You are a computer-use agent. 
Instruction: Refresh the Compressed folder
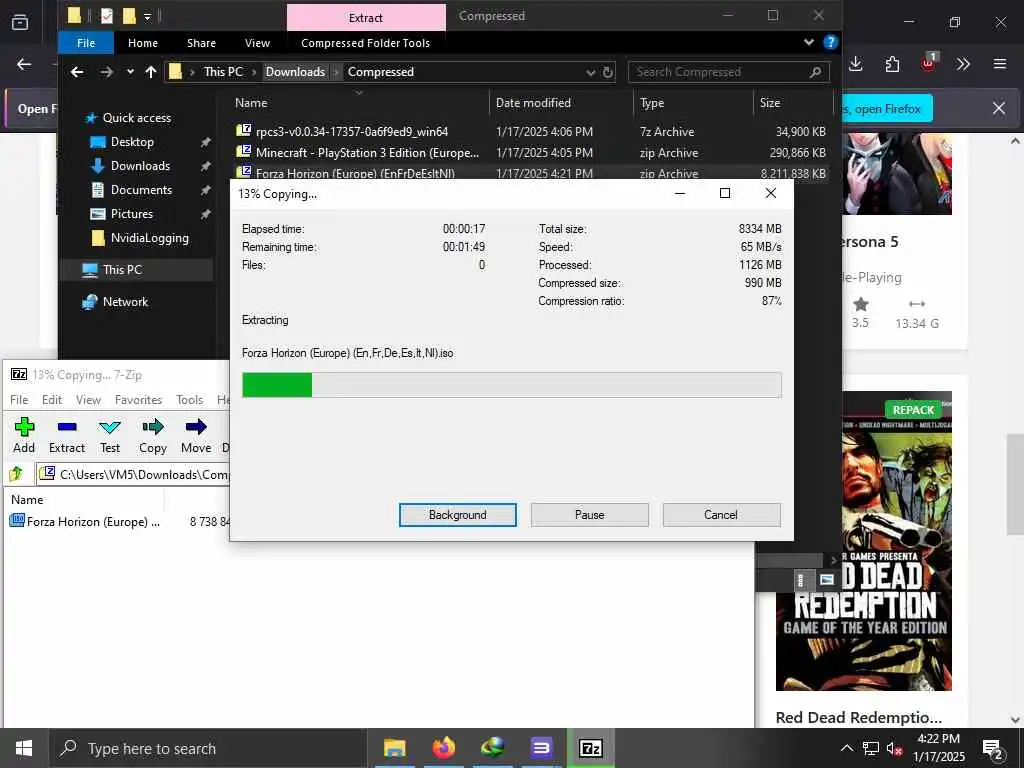tap(608, 72)
